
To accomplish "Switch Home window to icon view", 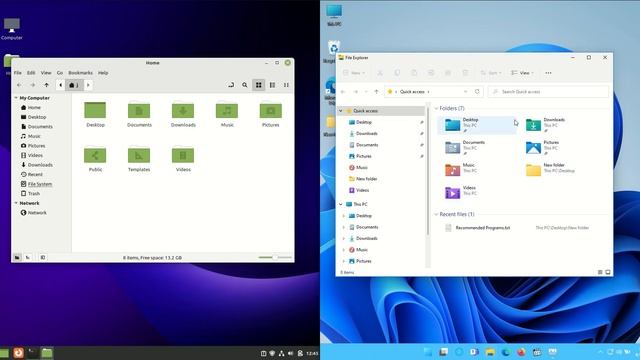I will click(258, 85).
